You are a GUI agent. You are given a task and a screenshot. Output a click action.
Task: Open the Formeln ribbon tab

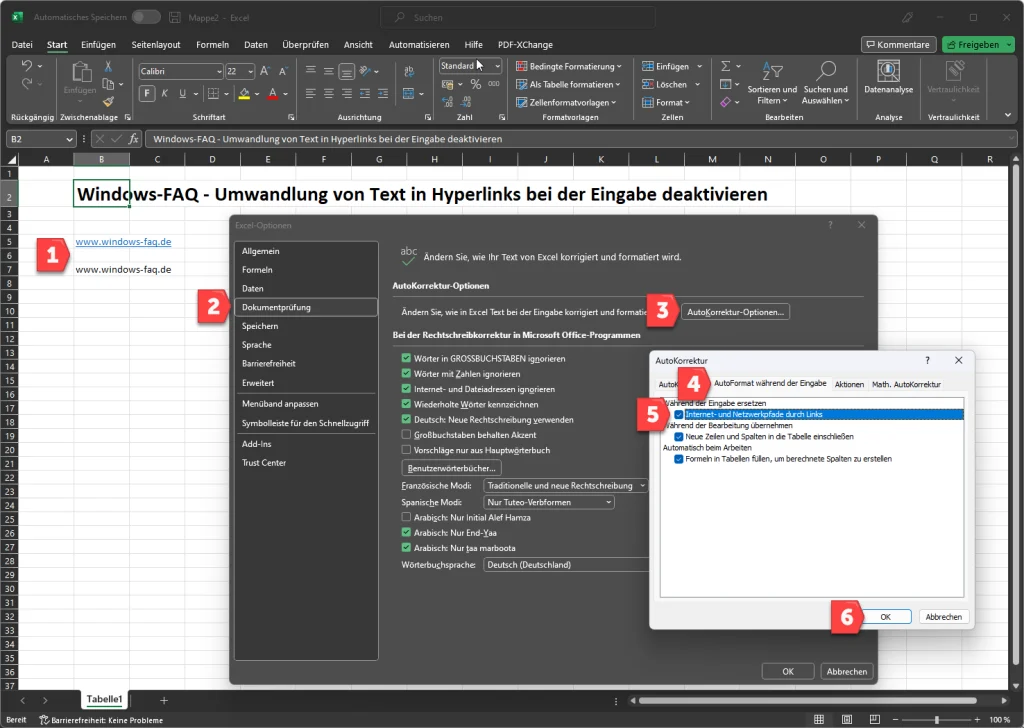click(212, 44)
